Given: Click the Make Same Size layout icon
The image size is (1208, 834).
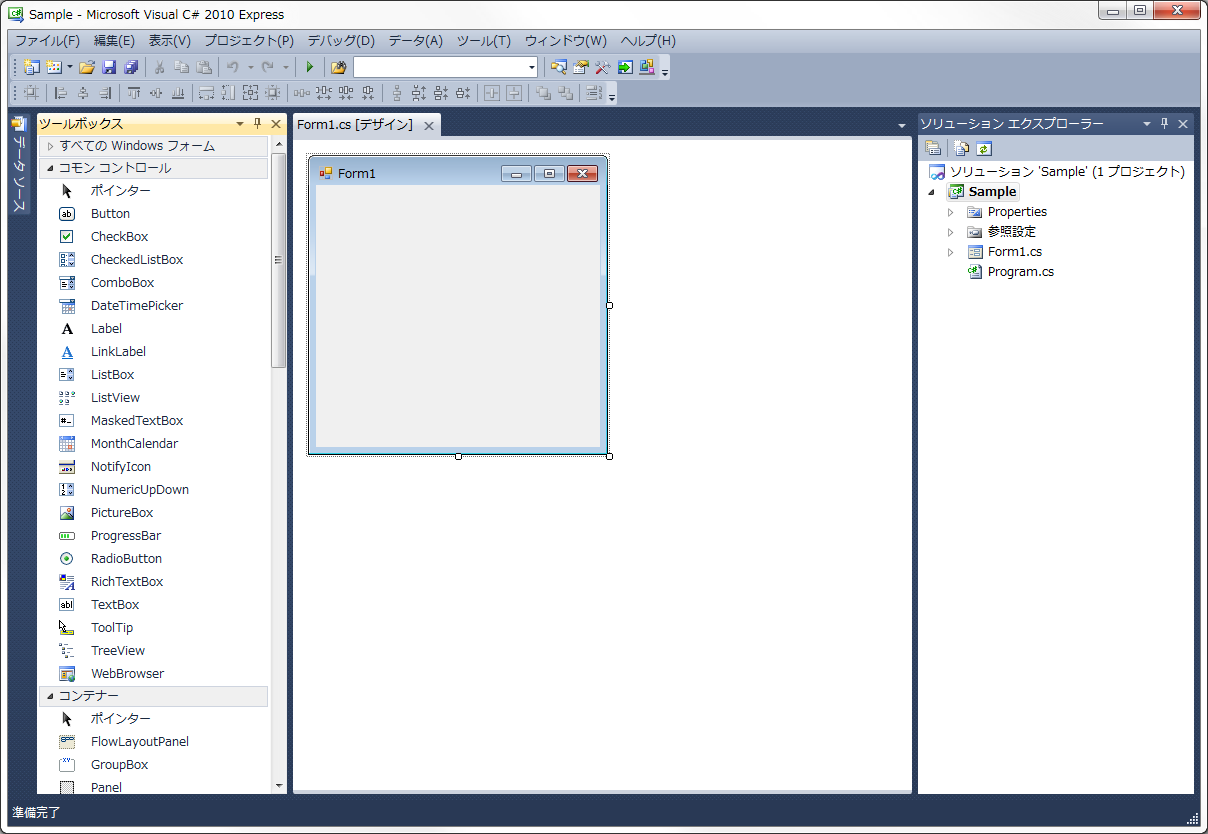Looking at the screenshot, I should pyautogui.click(x=250, y=93).
